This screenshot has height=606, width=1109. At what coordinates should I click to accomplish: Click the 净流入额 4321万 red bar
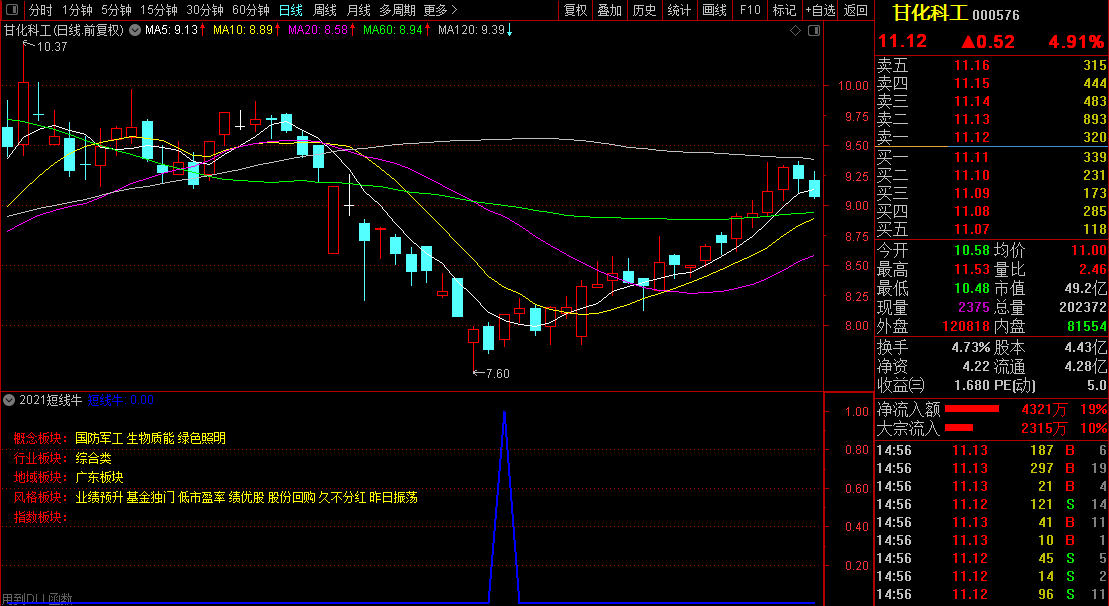click(x=972, y=409)
